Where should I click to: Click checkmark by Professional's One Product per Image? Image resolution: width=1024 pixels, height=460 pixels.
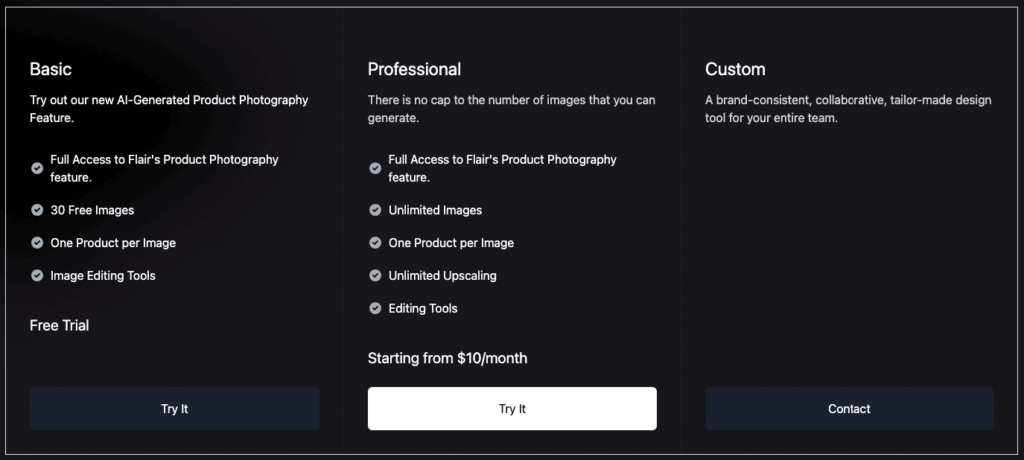(375, 242)
